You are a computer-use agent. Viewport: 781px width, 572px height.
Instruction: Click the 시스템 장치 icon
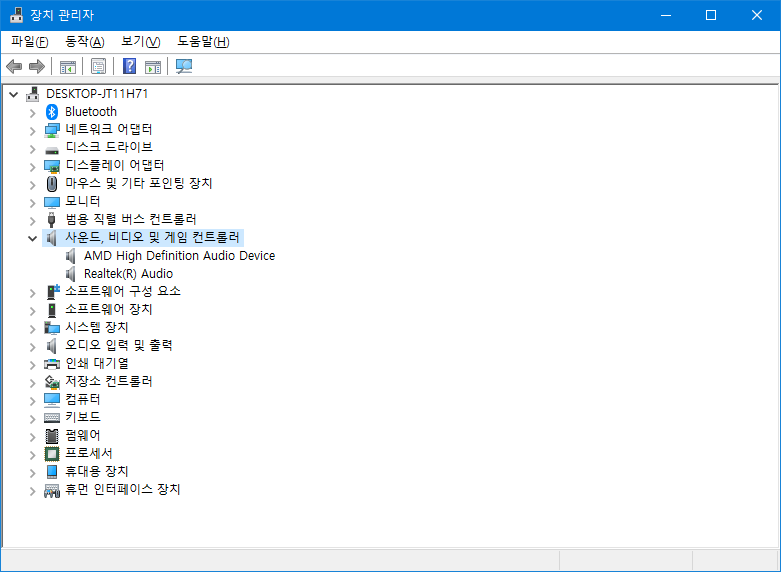[52, 328]
